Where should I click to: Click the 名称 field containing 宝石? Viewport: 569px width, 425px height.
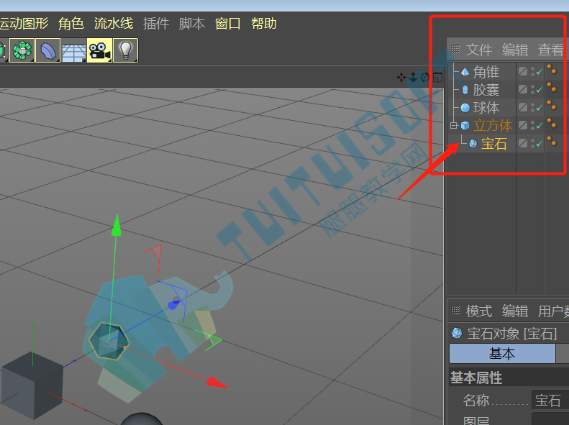tap(550, 400)
